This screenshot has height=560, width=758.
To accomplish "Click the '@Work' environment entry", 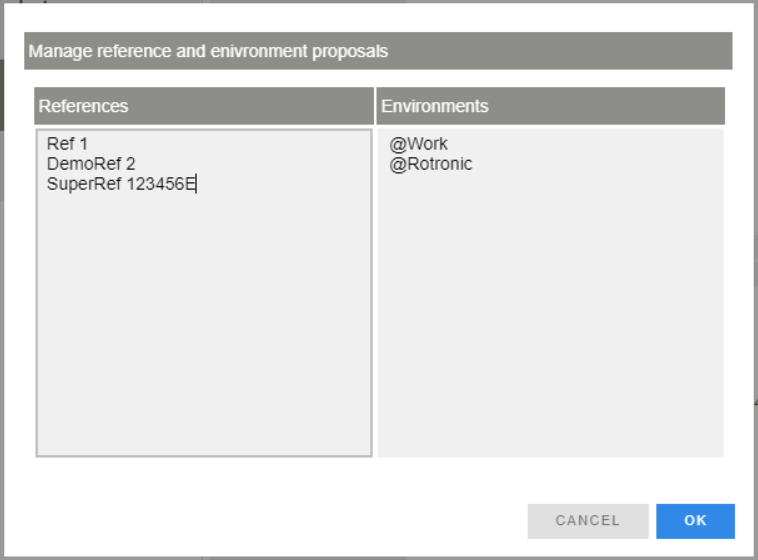I will pos(418,144).
